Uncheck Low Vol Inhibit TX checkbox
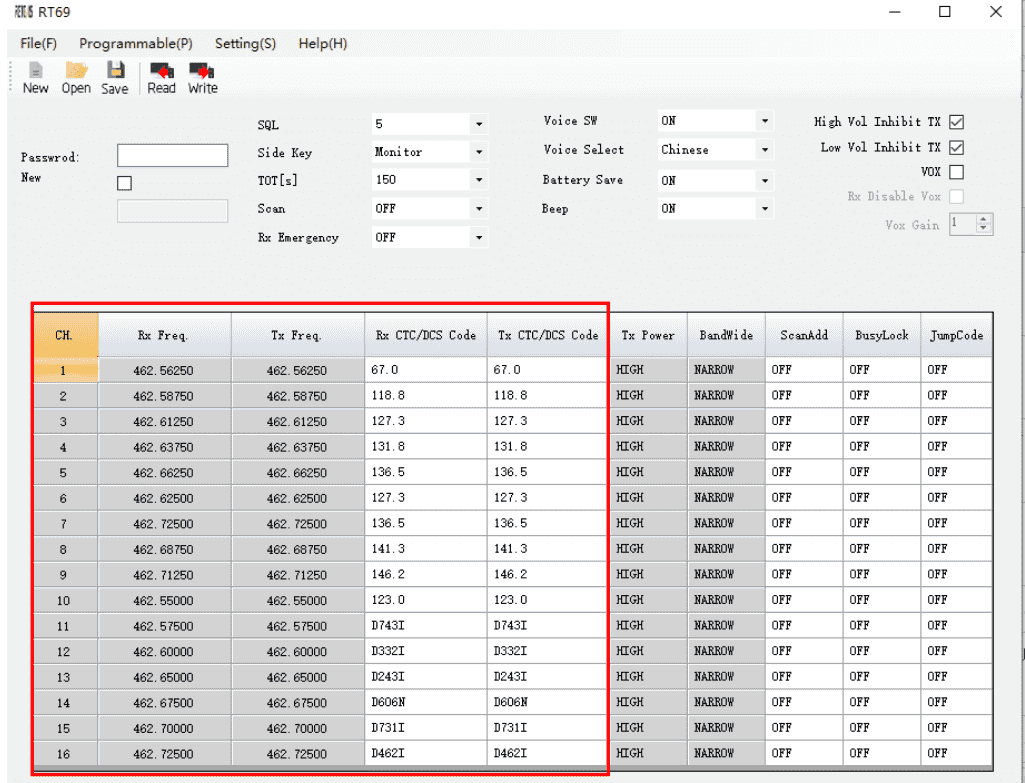 click(956, 148)
